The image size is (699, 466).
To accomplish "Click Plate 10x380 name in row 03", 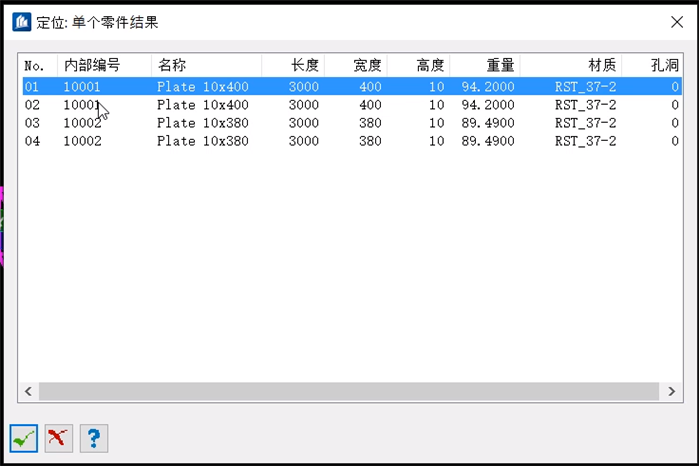I will click(x=203, y=123).
